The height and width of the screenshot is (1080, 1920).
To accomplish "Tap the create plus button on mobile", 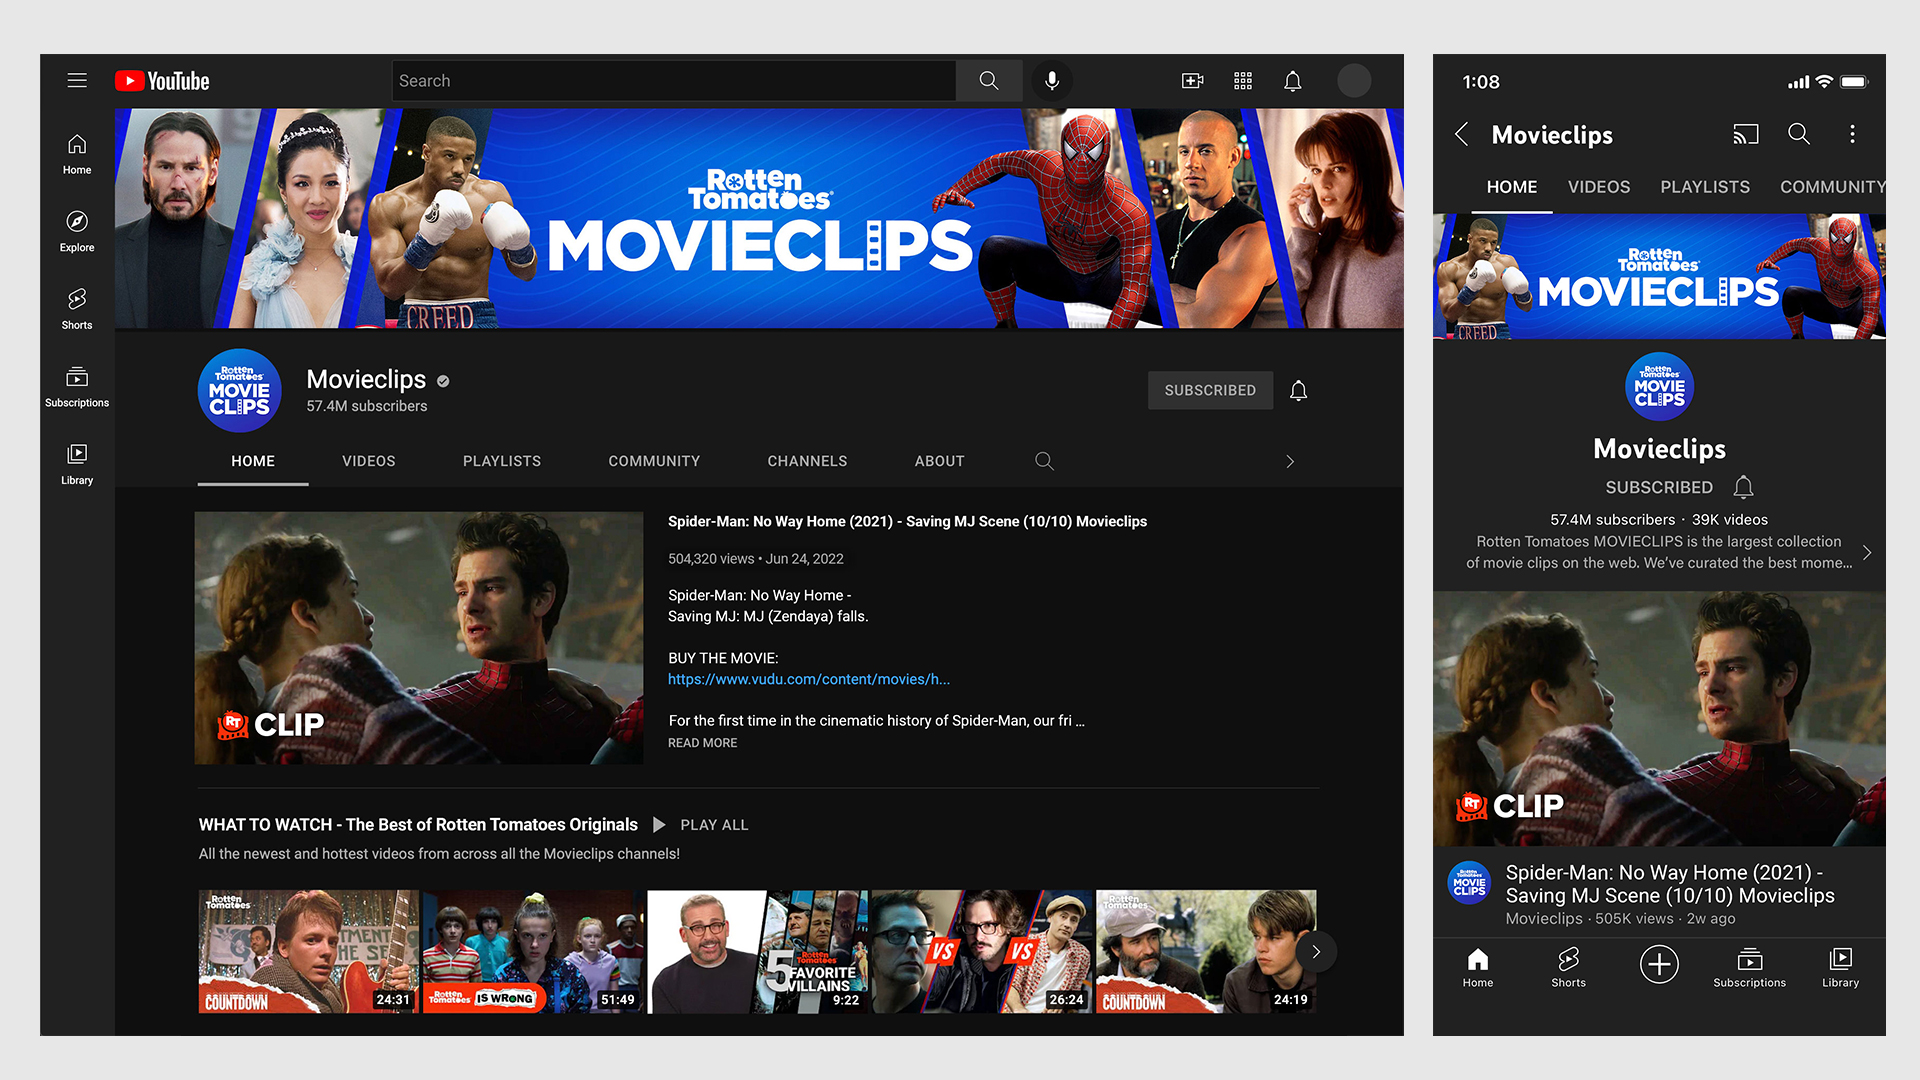I will click(1659, 964).
